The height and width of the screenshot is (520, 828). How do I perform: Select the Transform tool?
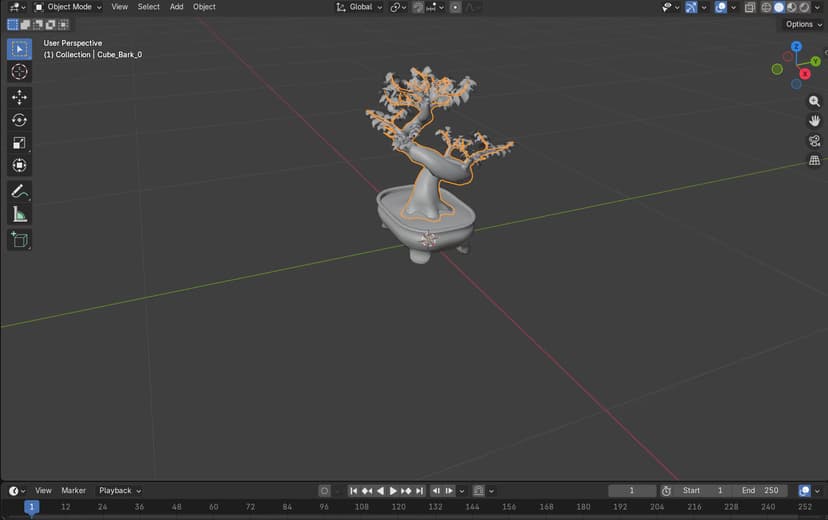tap(19, 165)
